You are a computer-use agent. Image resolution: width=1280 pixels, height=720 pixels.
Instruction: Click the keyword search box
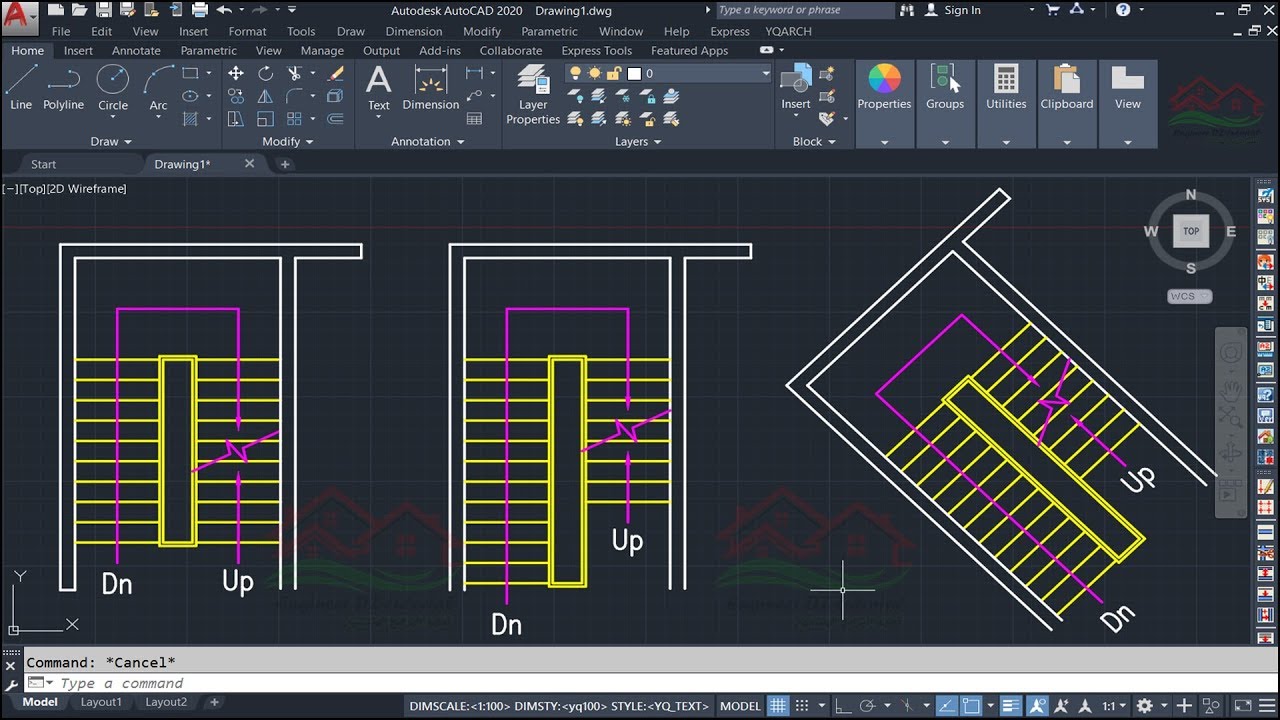(805, 10)
